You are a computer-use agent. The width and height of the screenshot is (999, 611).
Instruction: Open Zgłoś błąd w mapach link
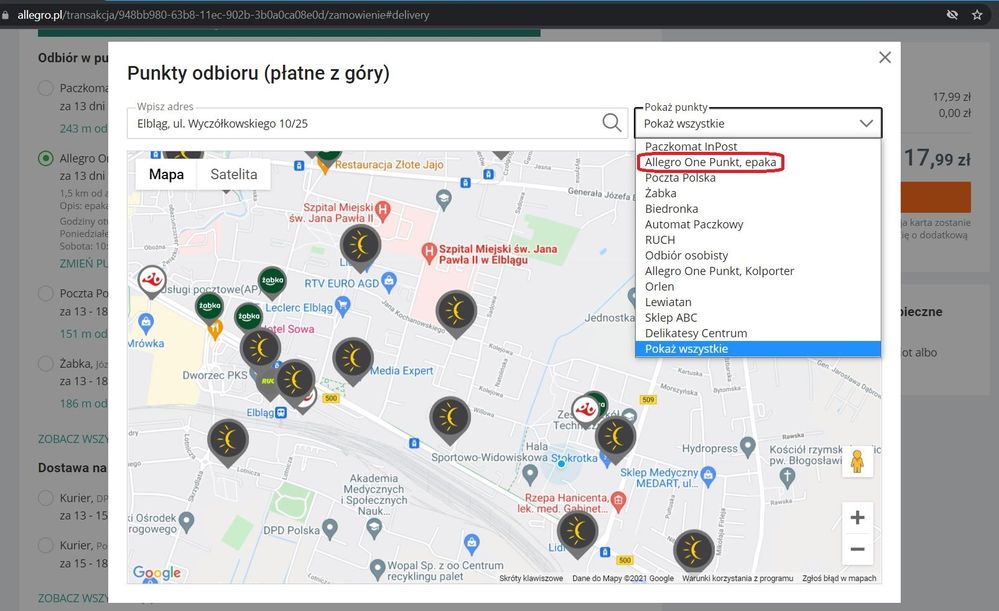[839, 579]
